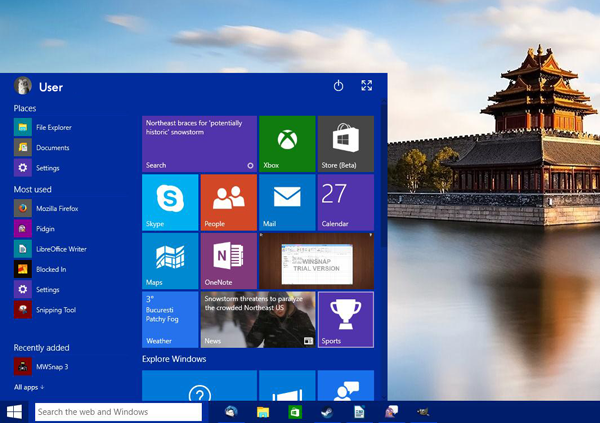Launch the OneNote tile

click(228, 261)
